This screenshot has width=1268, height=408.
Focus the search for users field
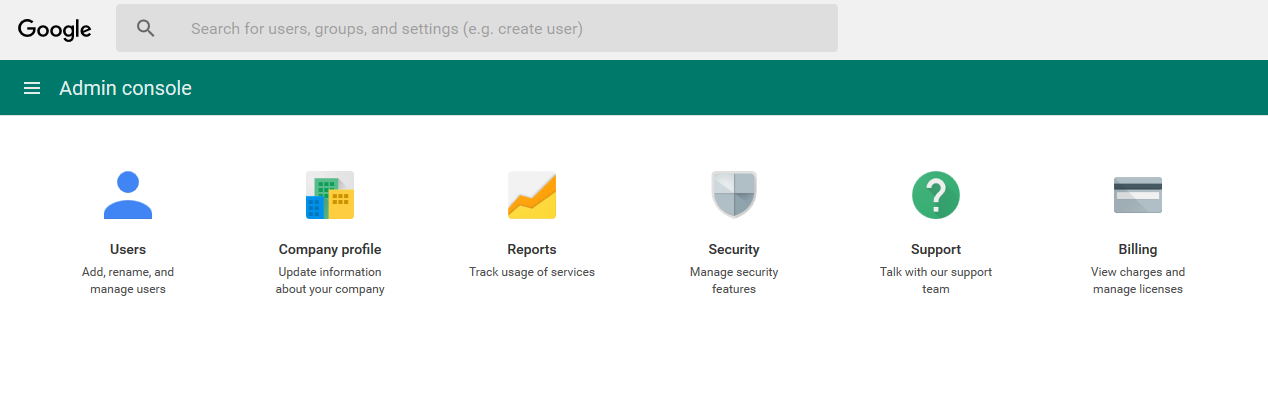tap(477, 28)
